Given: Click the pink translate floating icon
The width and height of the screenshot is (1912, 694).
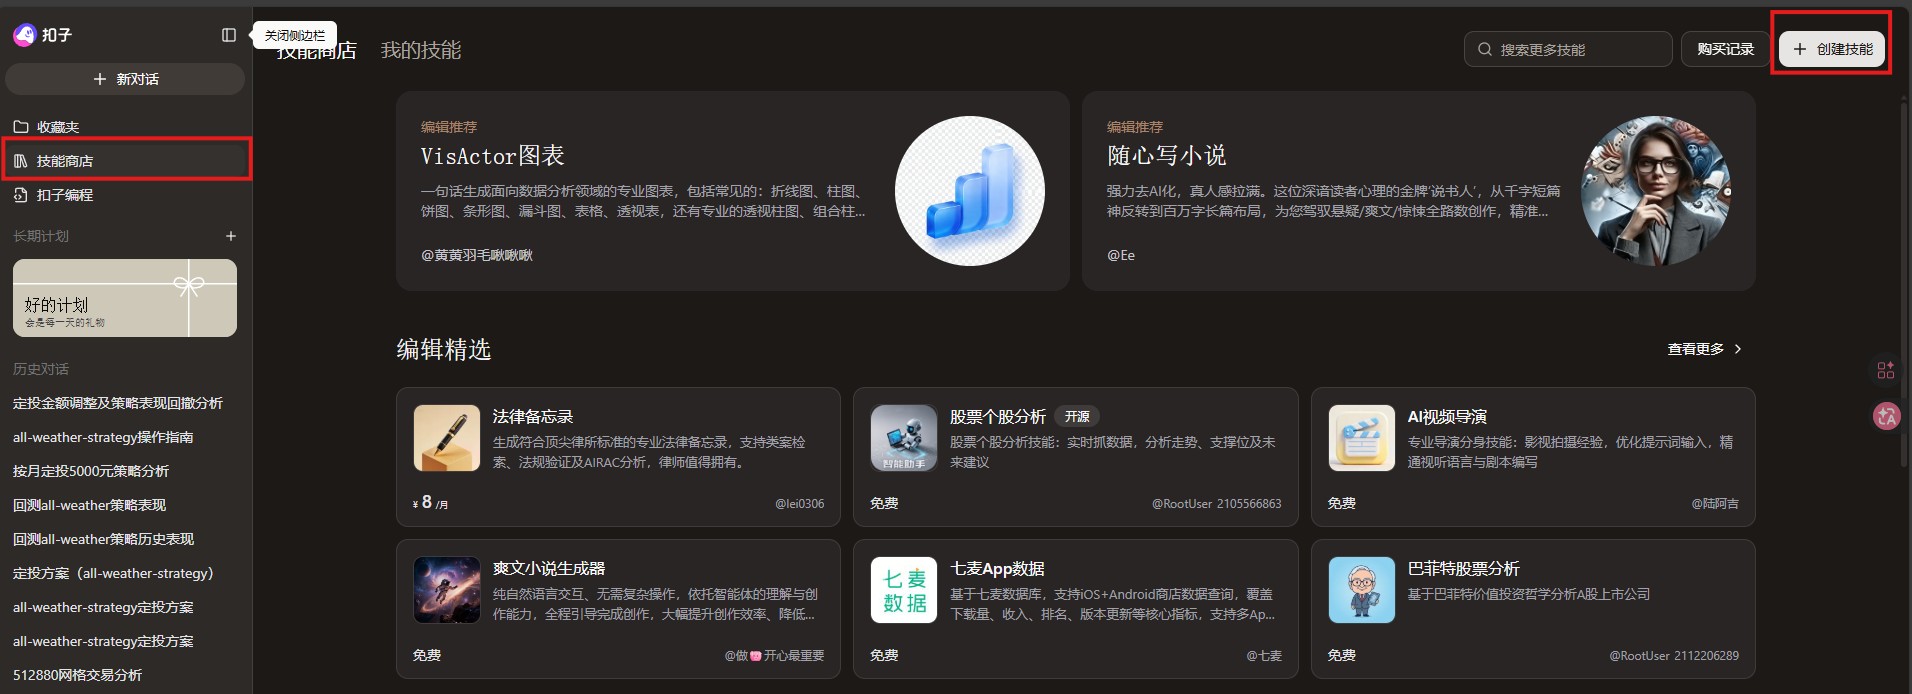Looking at the screenshot, I should 1886,416.
